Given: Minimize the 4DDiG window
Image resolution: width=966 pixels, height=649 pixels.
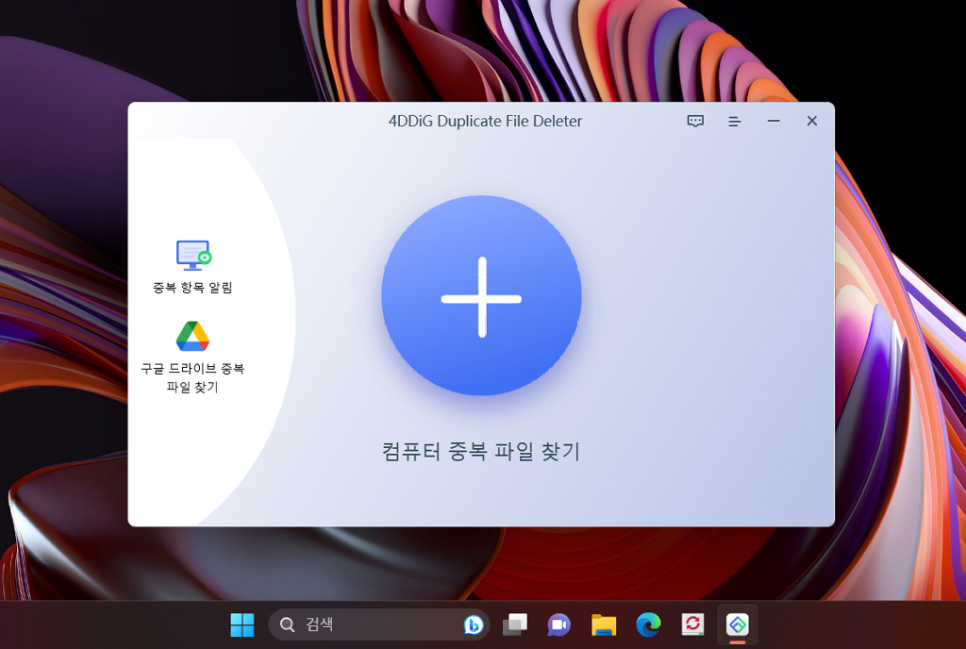Looking at the screenshot, I should tap(774, 121).
